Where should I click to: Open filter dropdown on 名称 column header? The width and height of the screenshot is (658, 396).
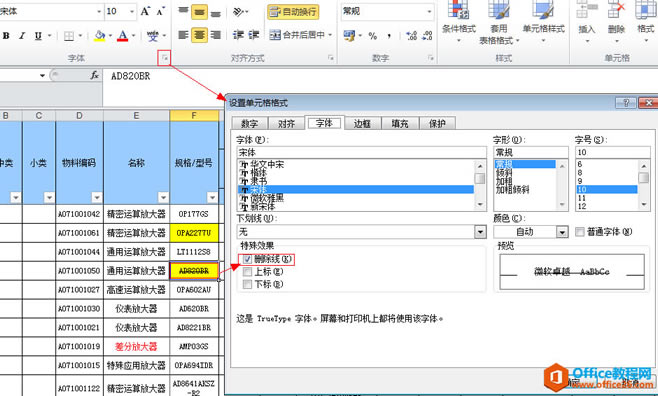click(x=163, y=197)
